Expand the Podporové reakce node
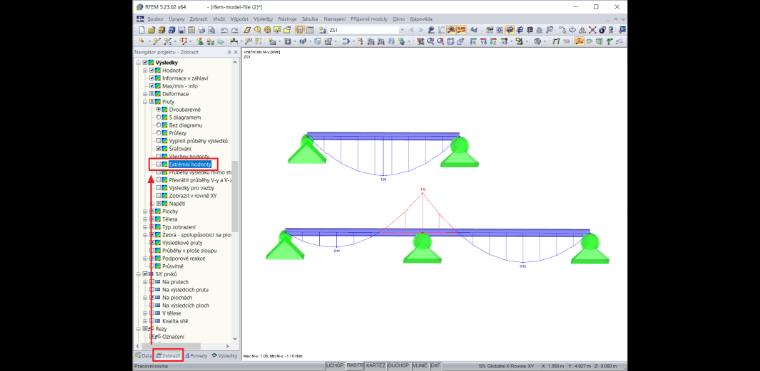 [x=145, y=258]
